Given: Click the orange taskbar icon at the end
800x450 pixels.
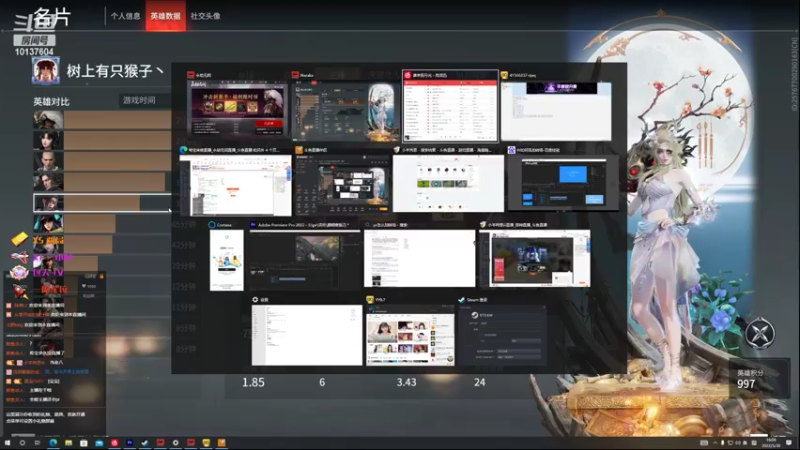Looking at the screenshot, I should point(221,443).
